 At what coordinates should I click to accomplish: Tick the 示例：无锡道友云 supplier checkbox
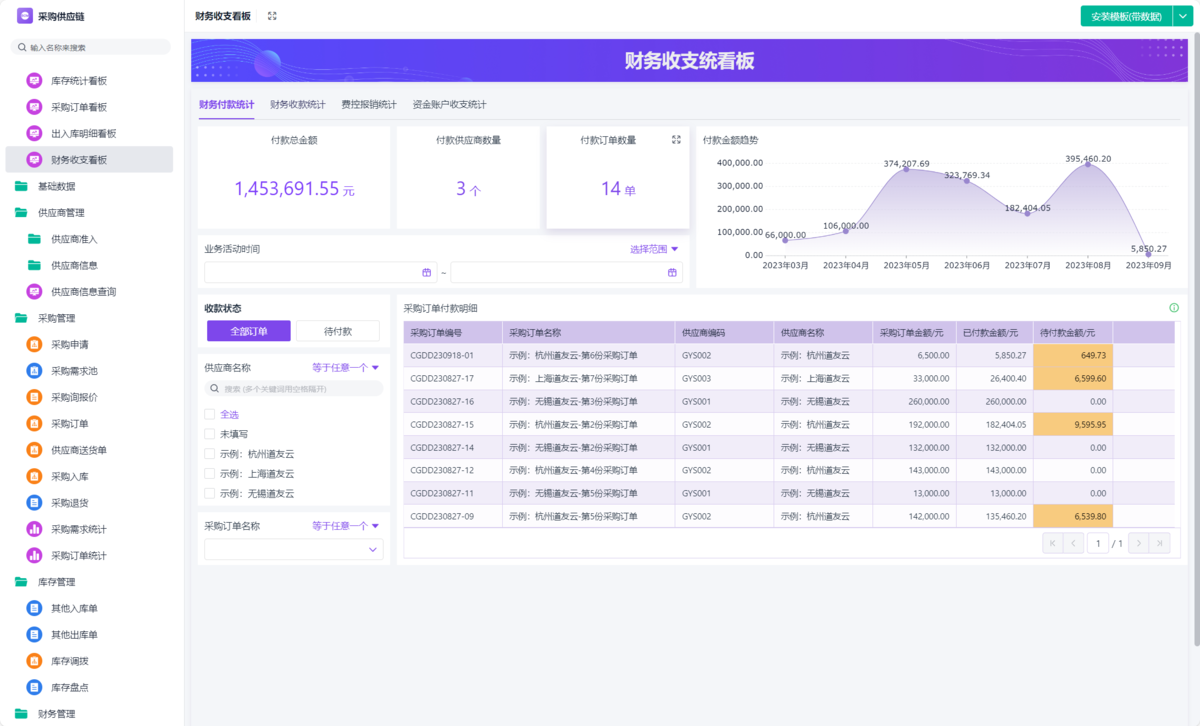click(x=210, y=493)
